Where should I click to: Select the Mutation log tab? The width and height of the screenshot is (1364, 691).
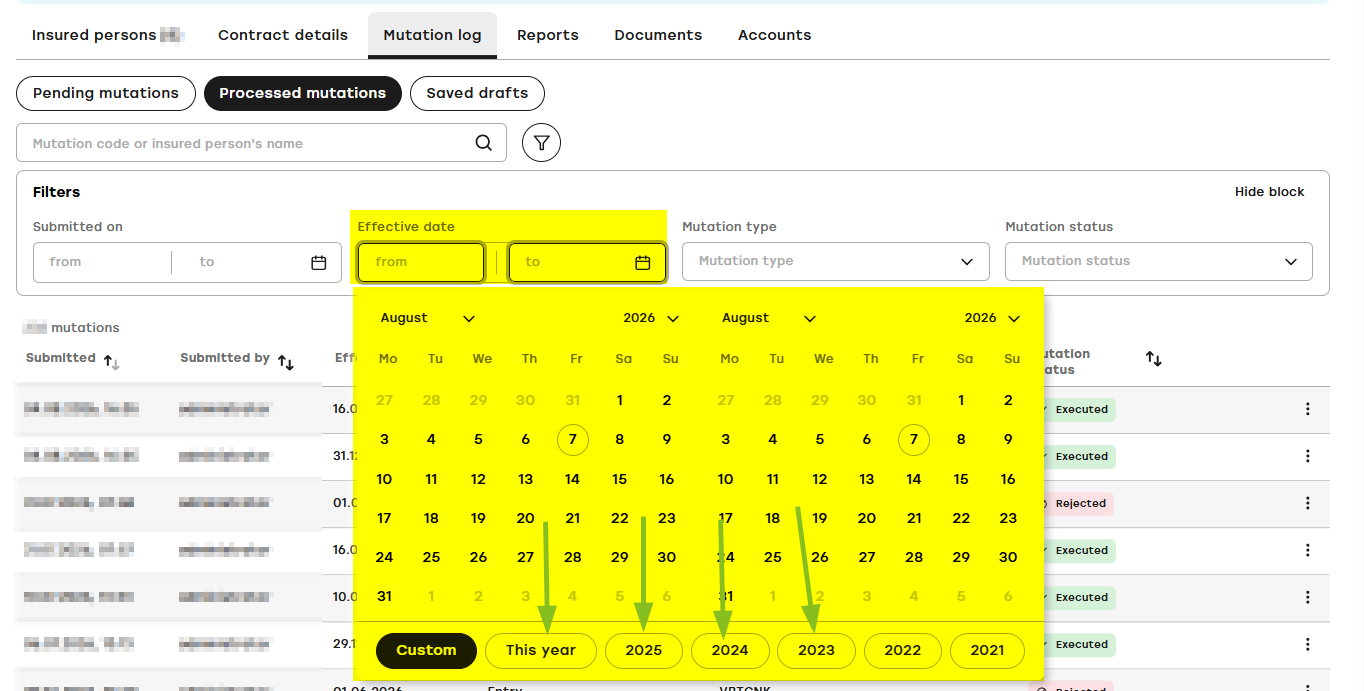[x=433, y=35]
